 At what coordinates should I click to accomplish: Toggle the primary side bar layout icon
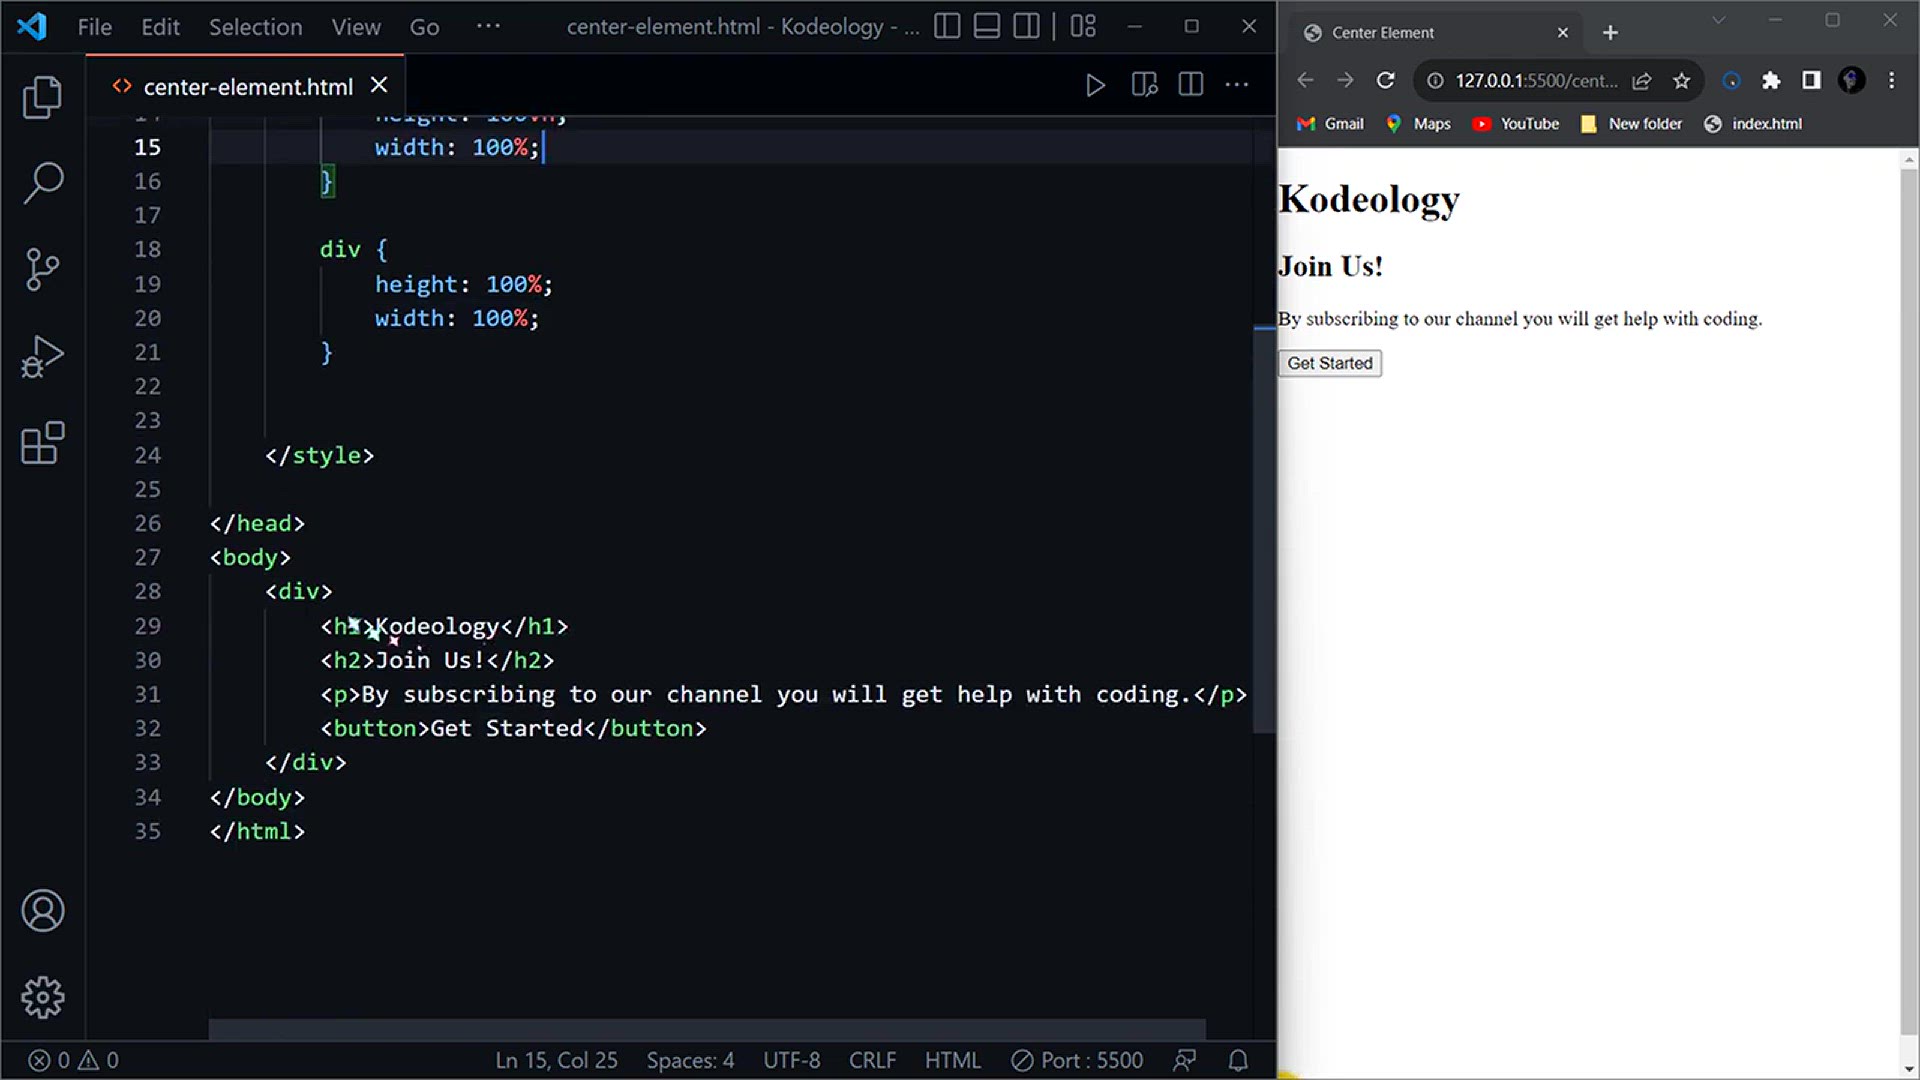coord(947,26)
